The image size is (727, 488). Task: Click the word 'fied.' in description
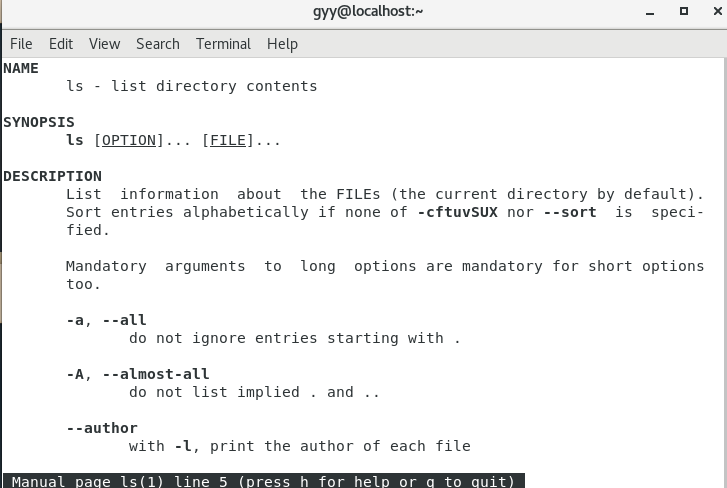click(88, 230)
